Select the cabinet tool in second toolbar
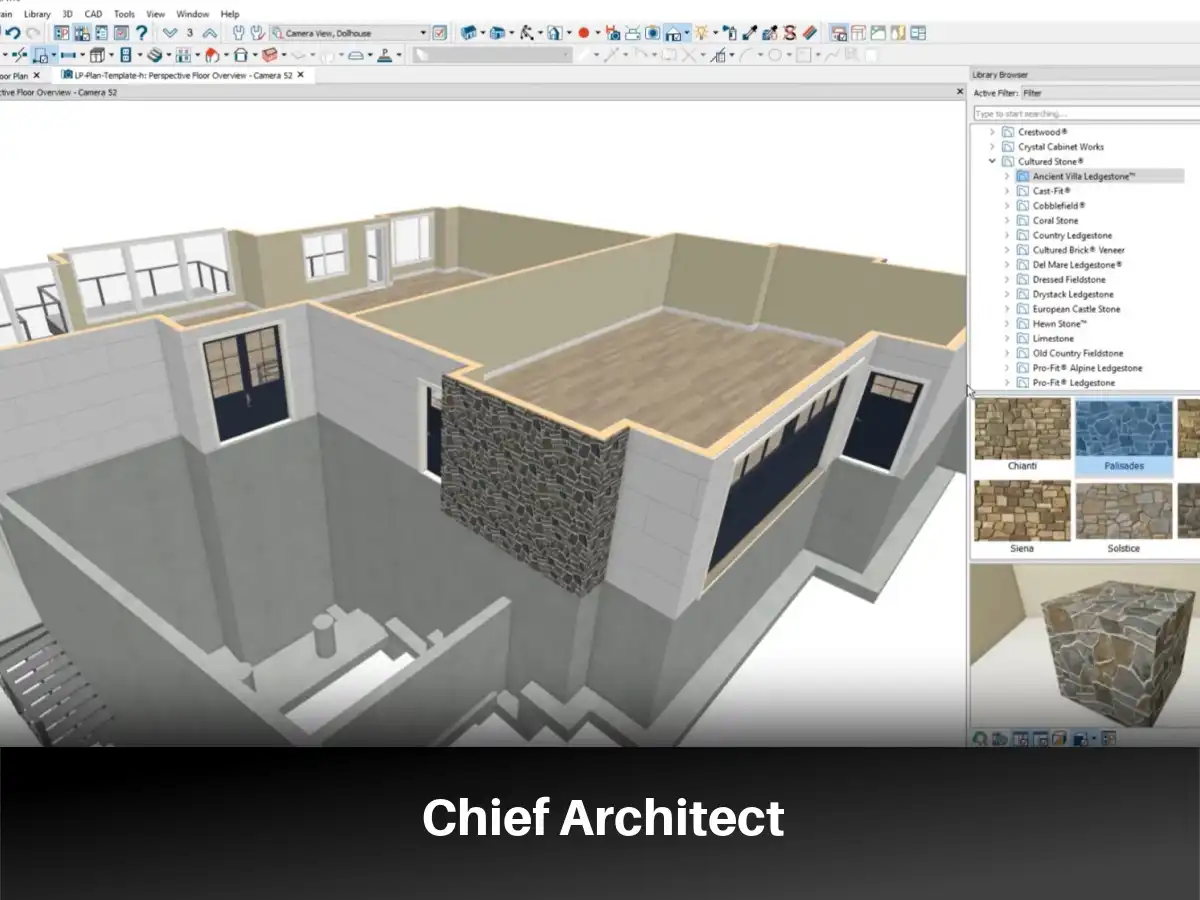This screenshot has height=900, width=1200. click(x=96, y=54)
